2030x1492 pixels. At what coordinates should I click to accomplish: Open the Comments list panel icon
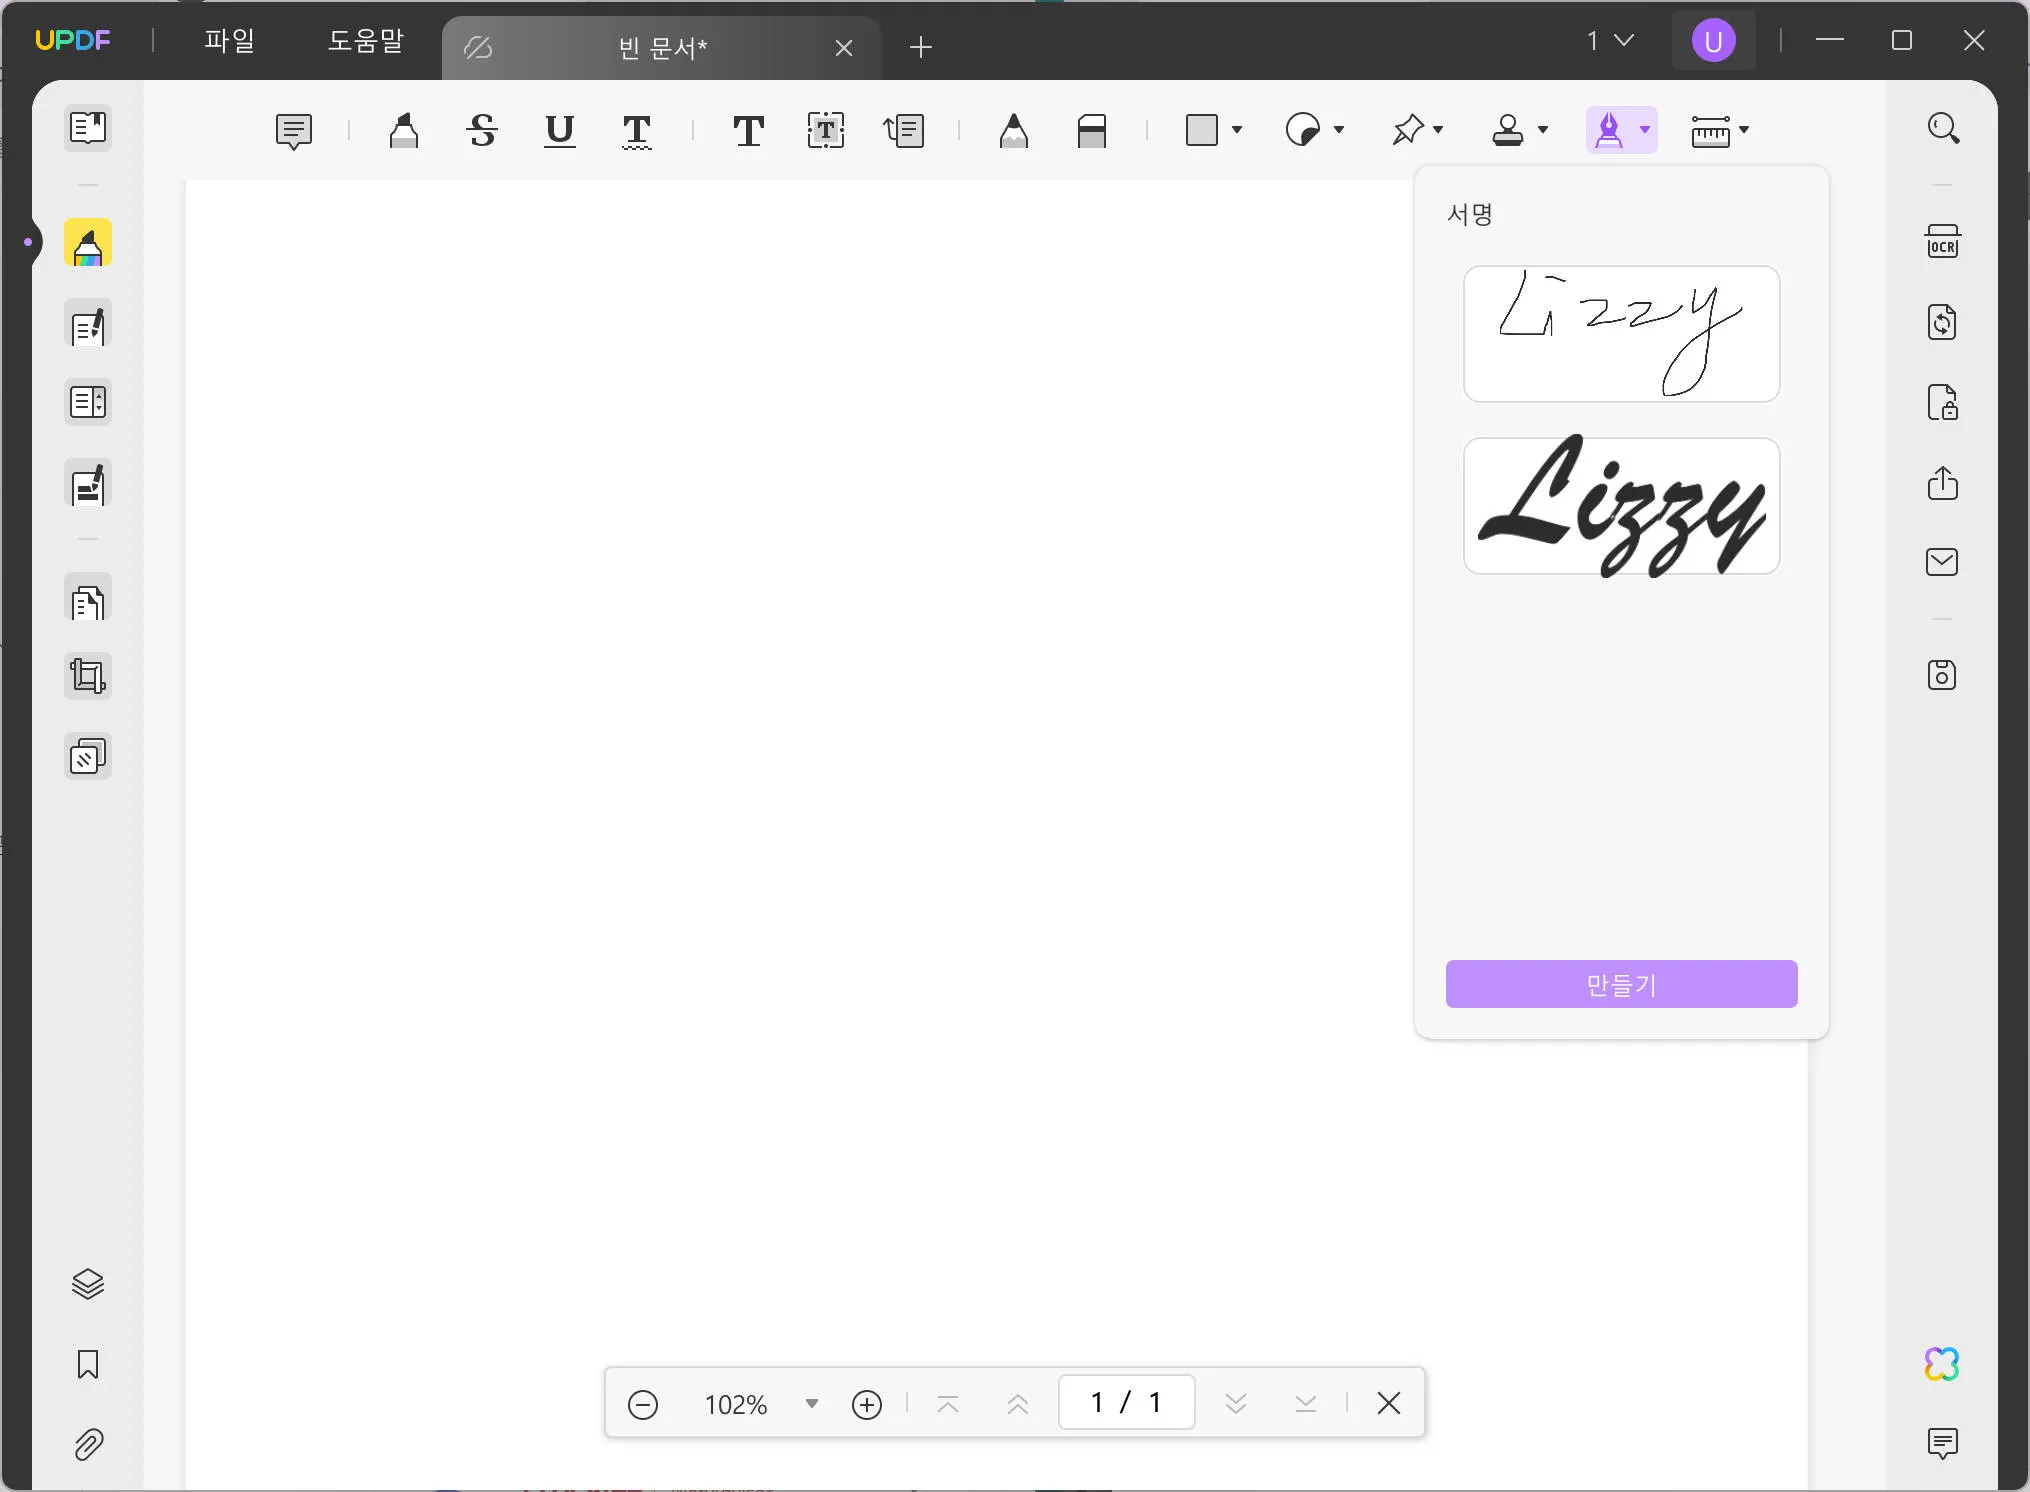(1942, 1443)
